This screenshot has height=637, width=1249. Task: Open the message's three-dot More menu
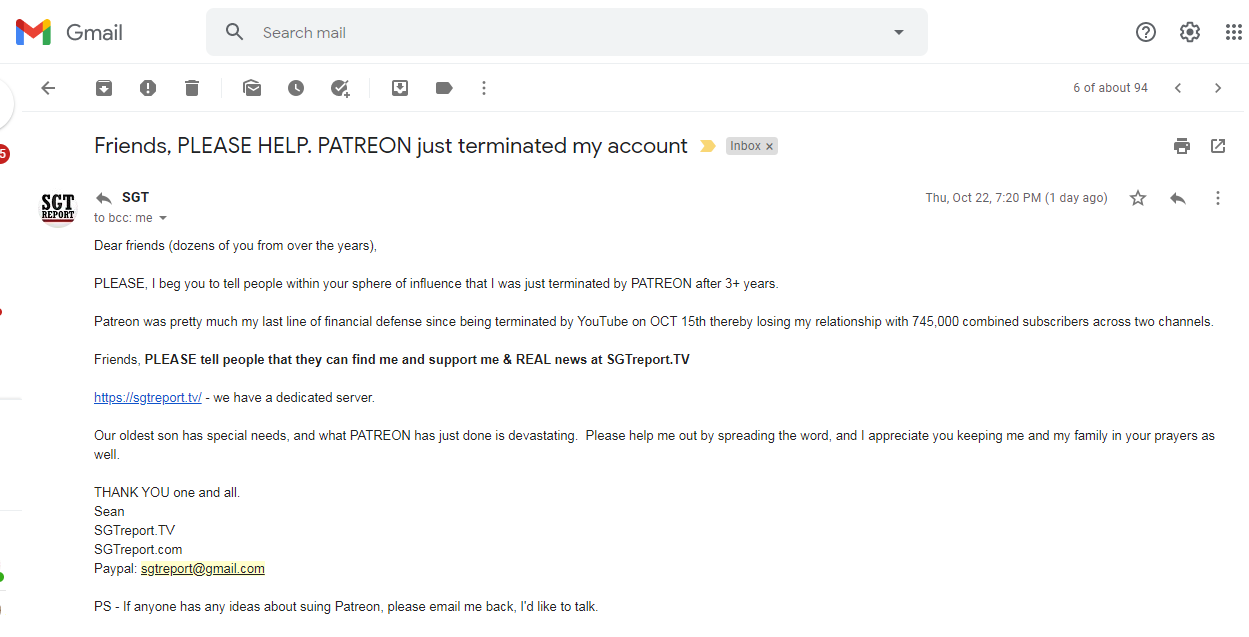click(1218, 198)
